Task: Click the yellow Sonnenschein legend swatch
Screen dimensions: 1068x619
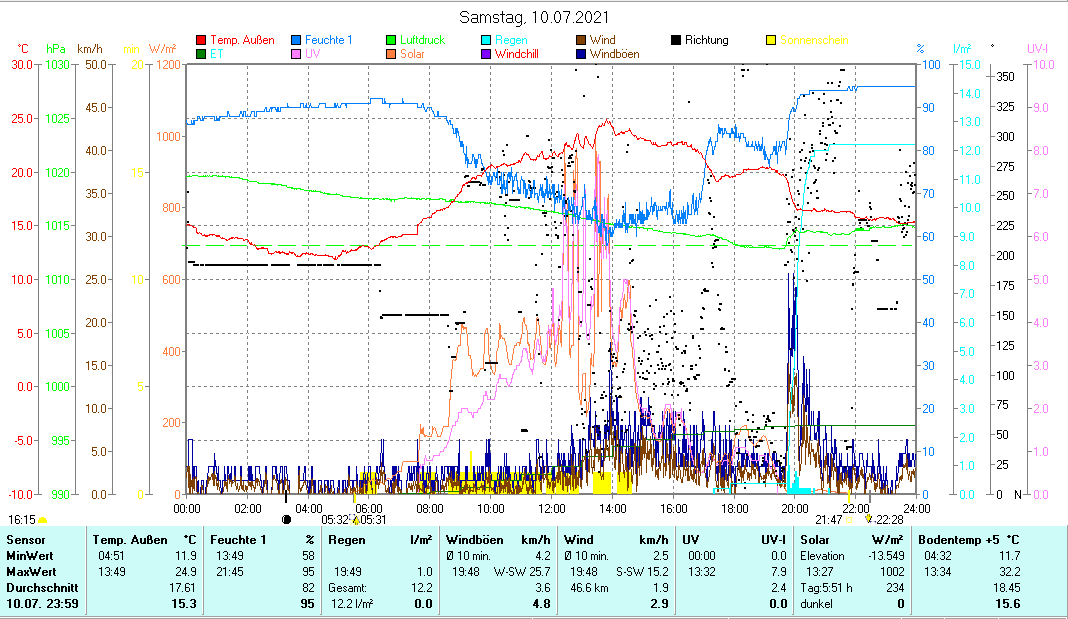Action: [771, 41]
